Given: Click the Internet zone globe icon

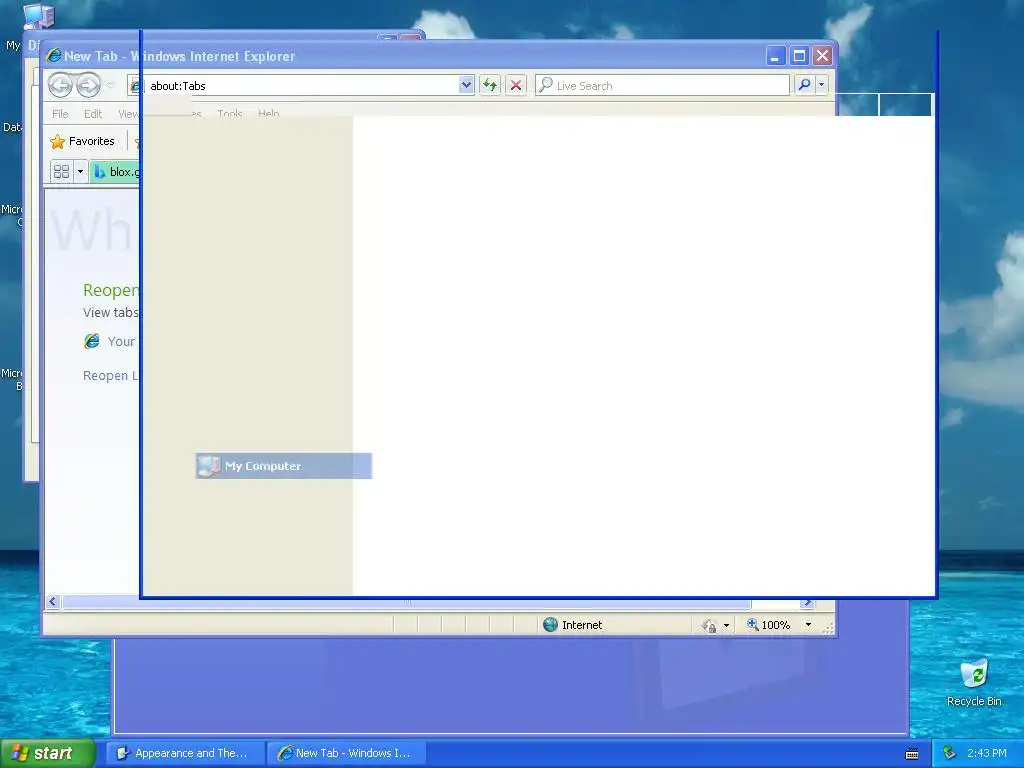Looking at the screenshot, I should (x=551, y=625).
